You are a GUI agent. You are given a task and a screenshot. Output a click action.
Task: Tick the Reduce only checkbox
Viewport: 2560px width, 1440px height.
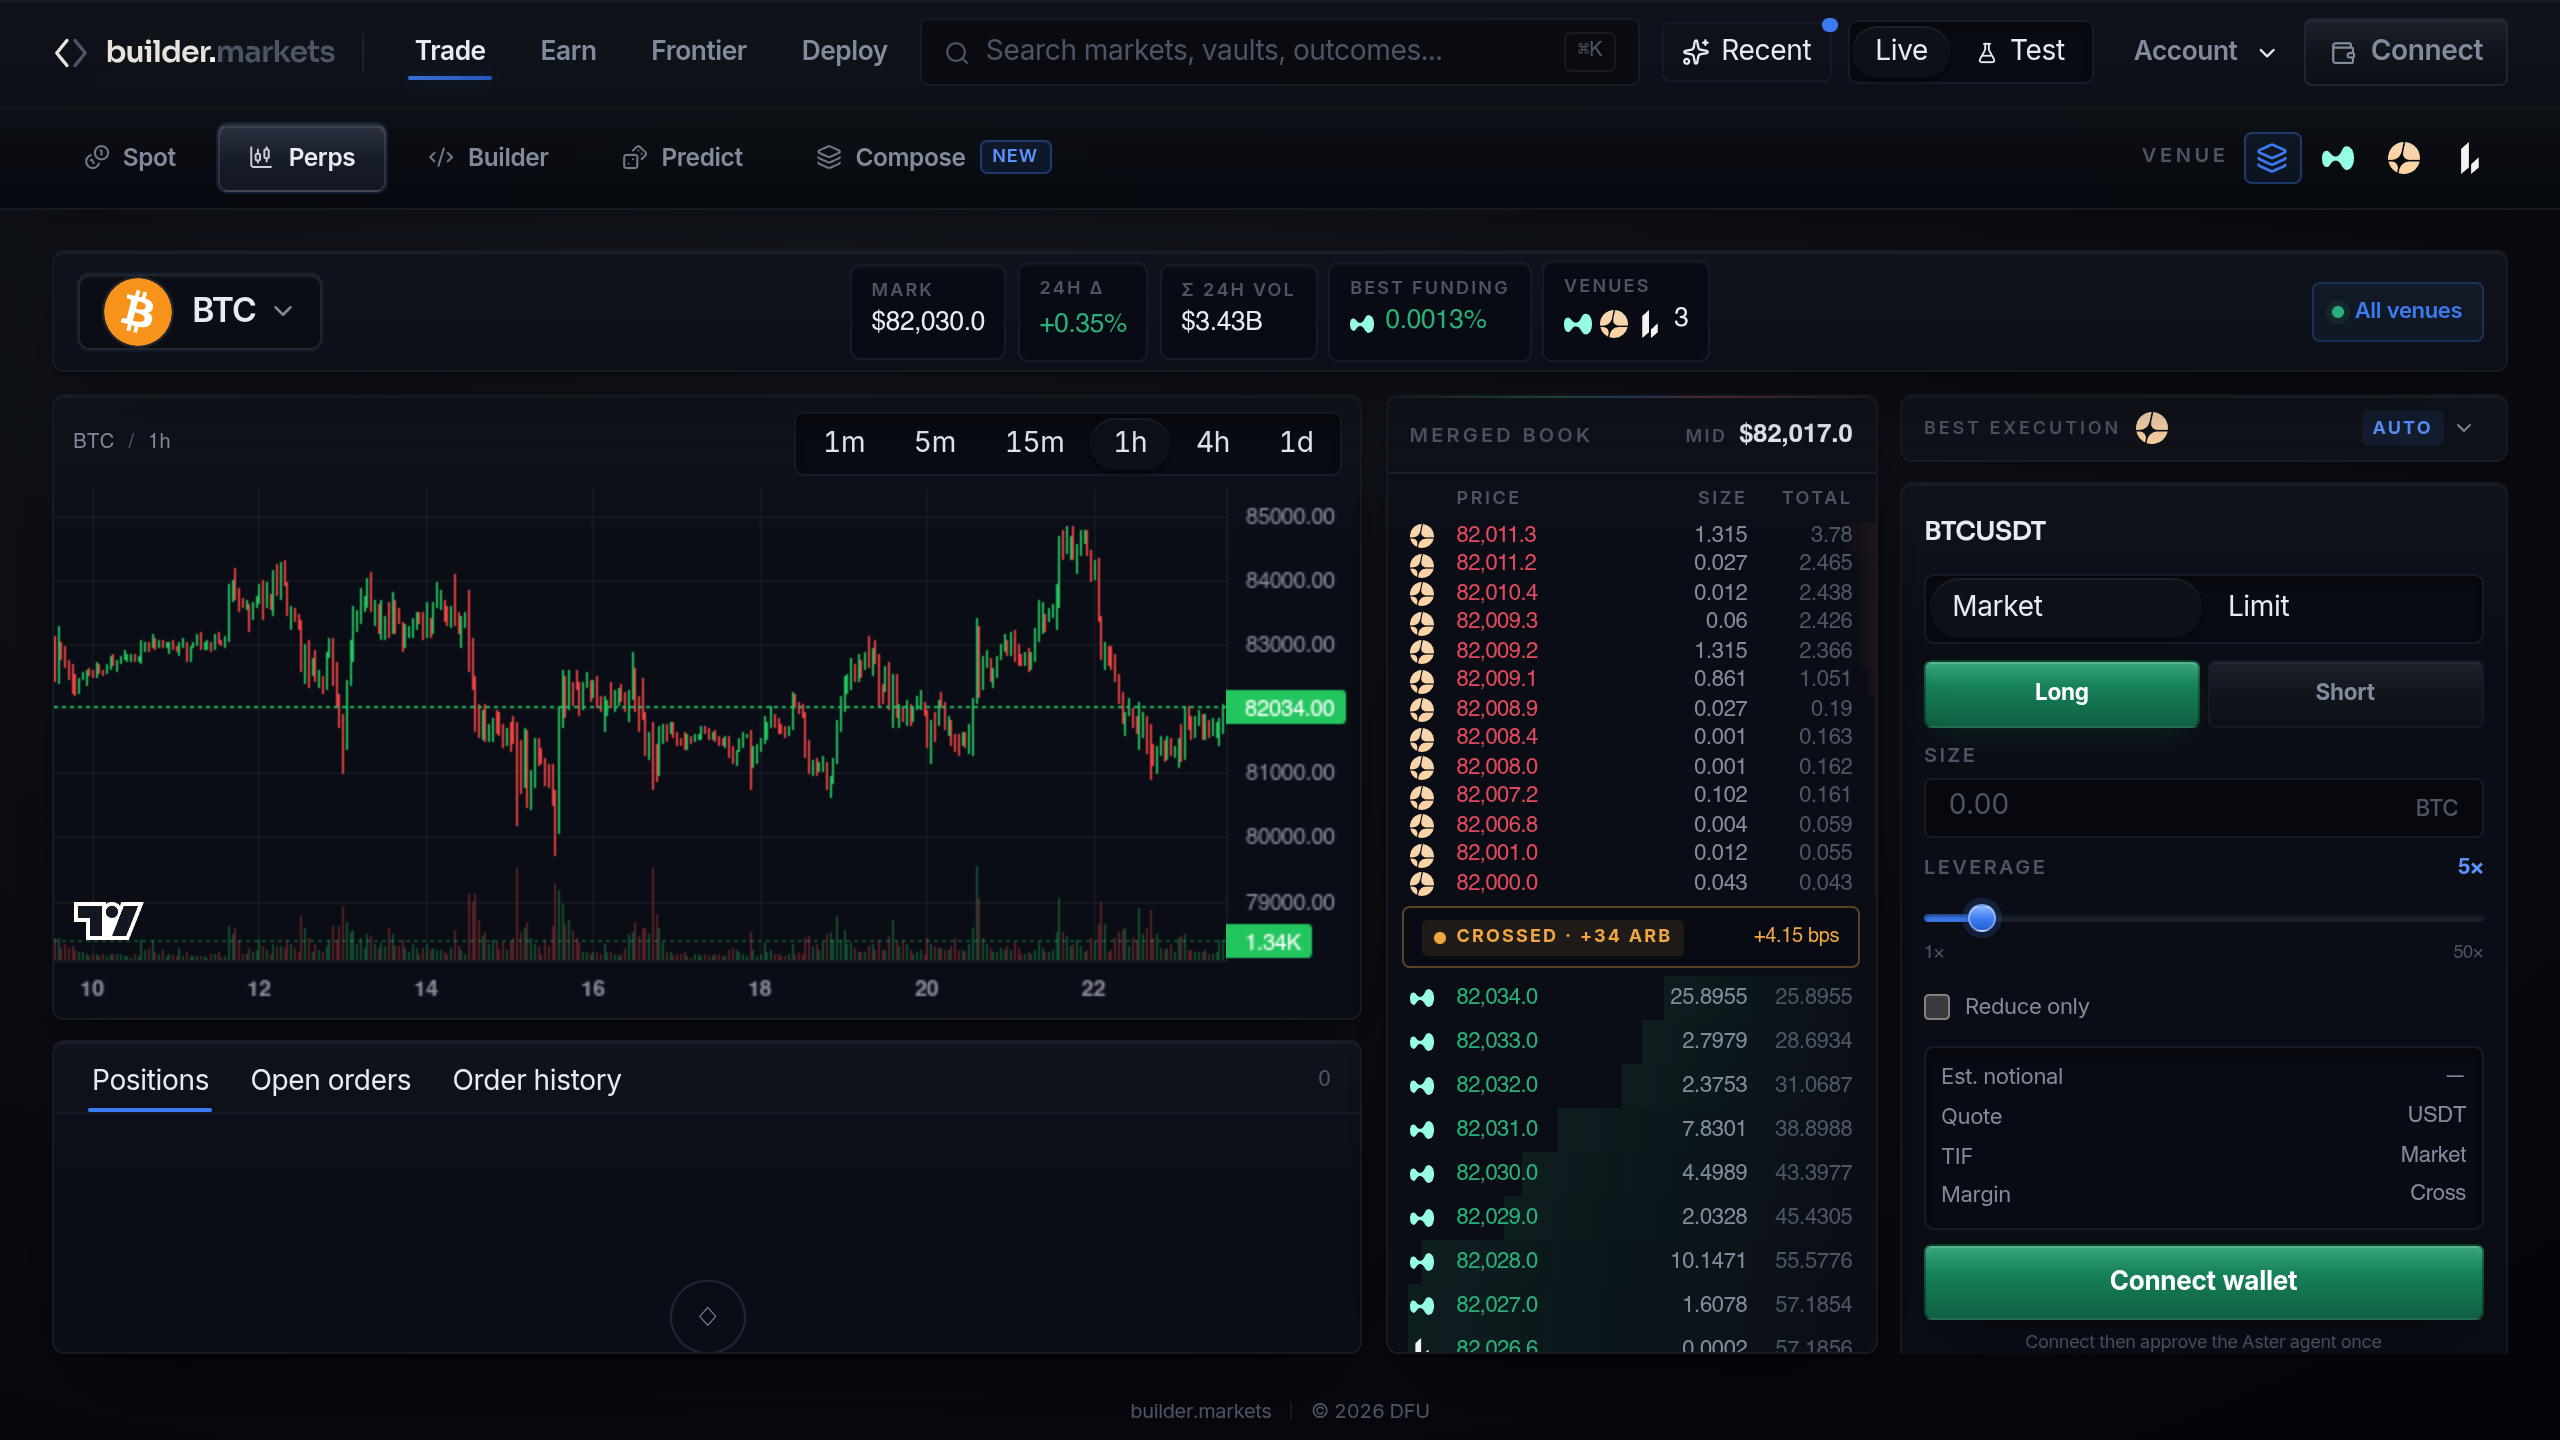coord(1937,1007)
